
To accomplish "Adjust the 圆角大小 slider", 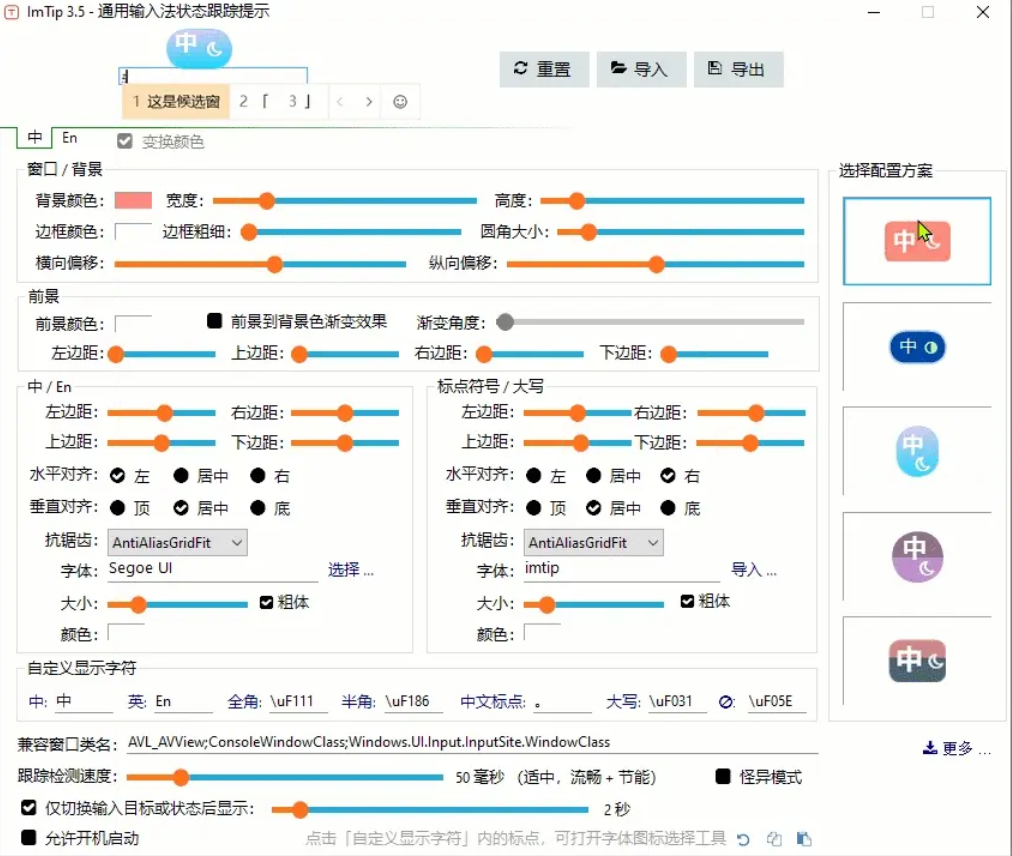I will pyautogui.click(x=680, y=232).
